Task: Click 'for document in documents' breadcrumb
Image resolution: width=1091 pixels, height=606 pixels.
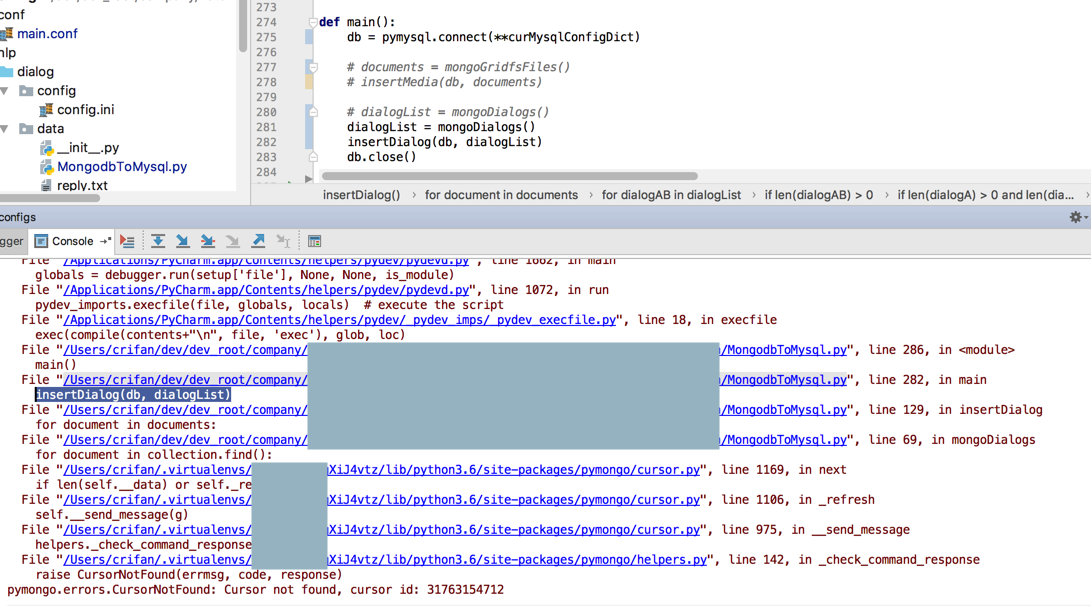Action: click(501, 195)
